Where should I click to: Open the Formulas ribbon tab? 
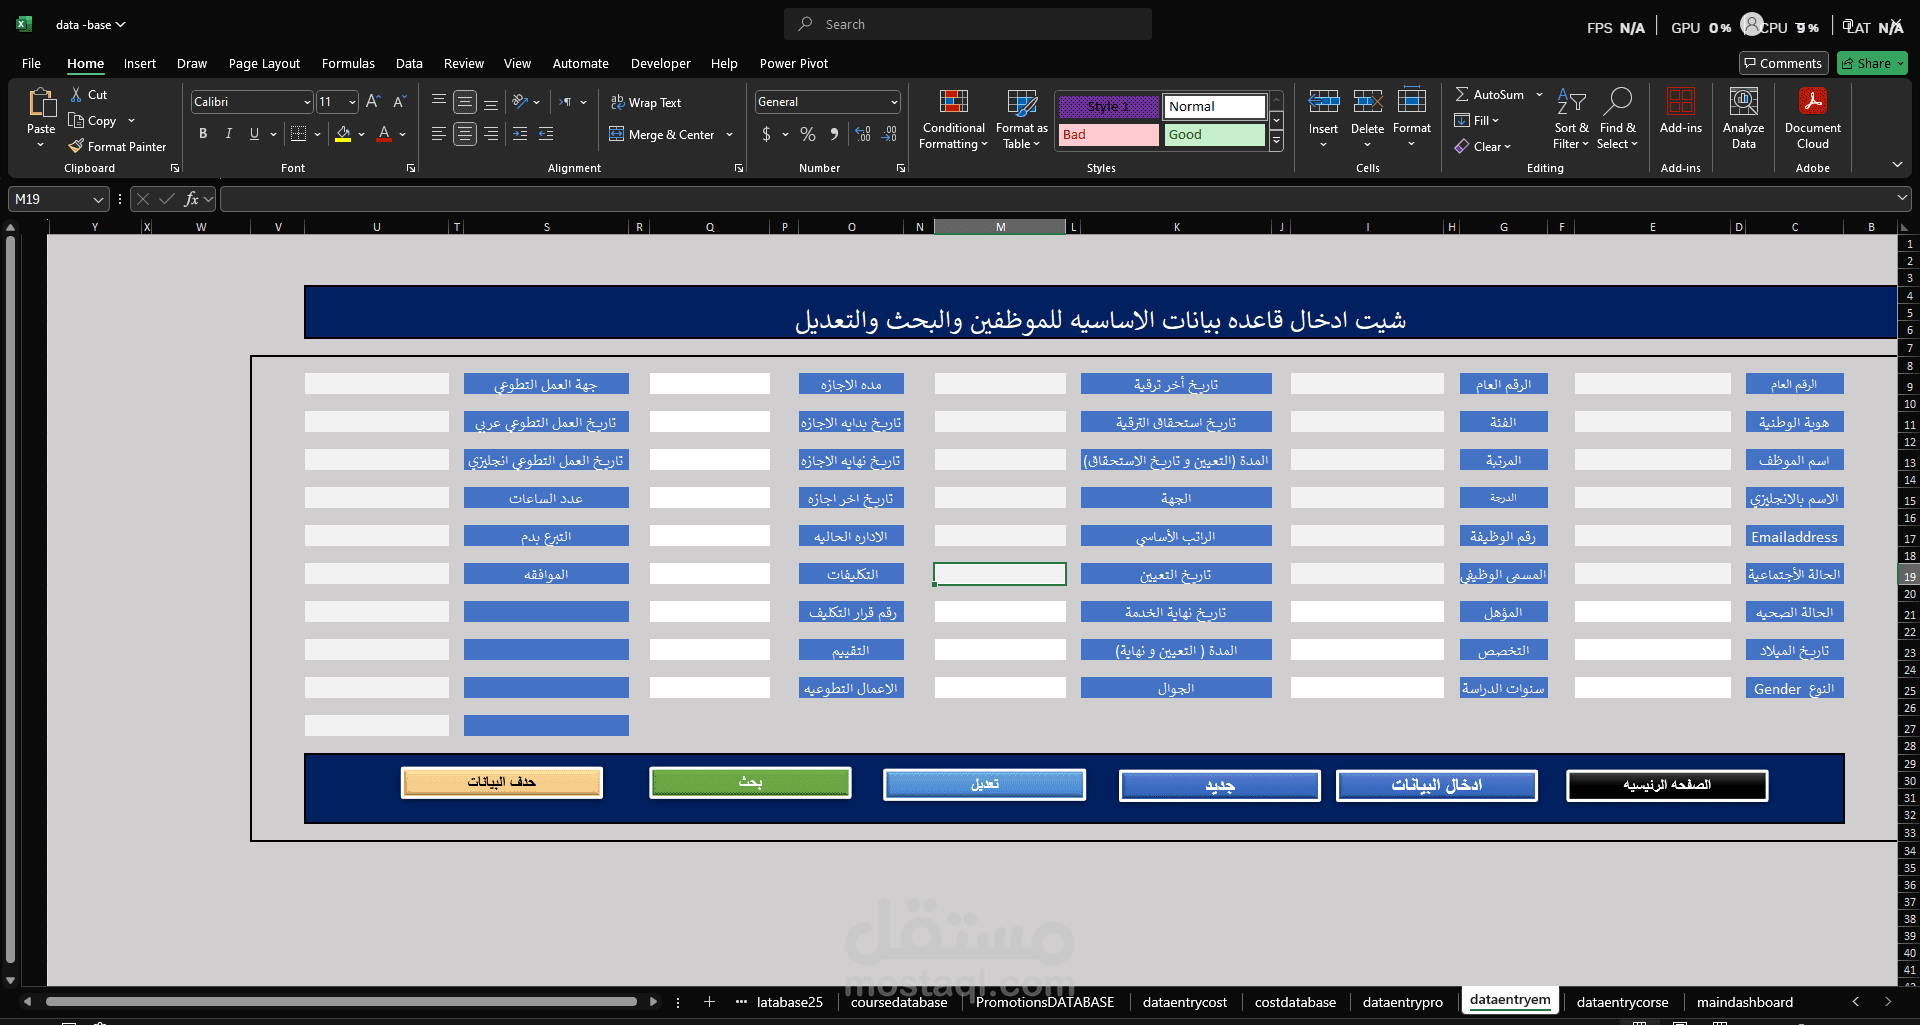click(x=348, y=63)
